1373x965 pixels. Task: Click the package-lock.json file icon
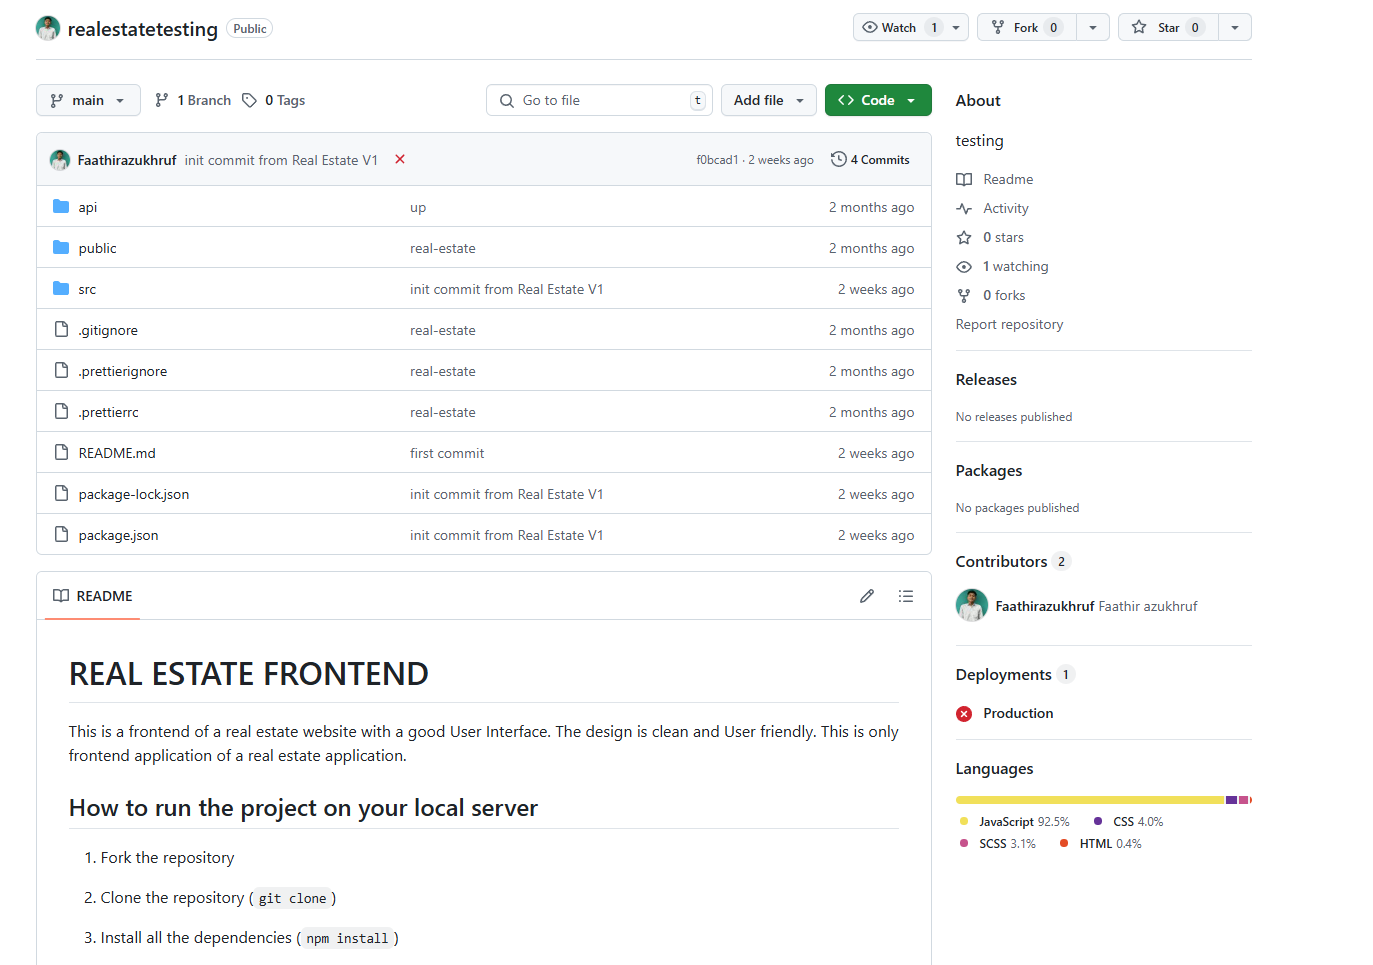pyautogui.click(x=61, y=494)
